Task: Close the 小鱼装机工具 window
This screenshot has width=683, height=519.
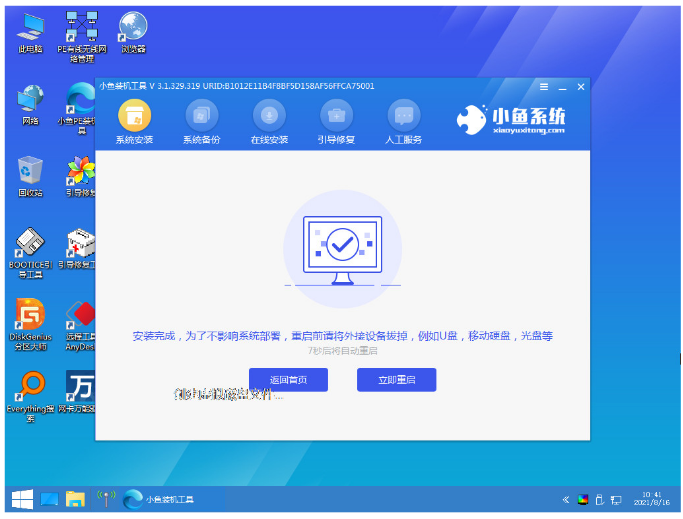Action: pos(581,87)
